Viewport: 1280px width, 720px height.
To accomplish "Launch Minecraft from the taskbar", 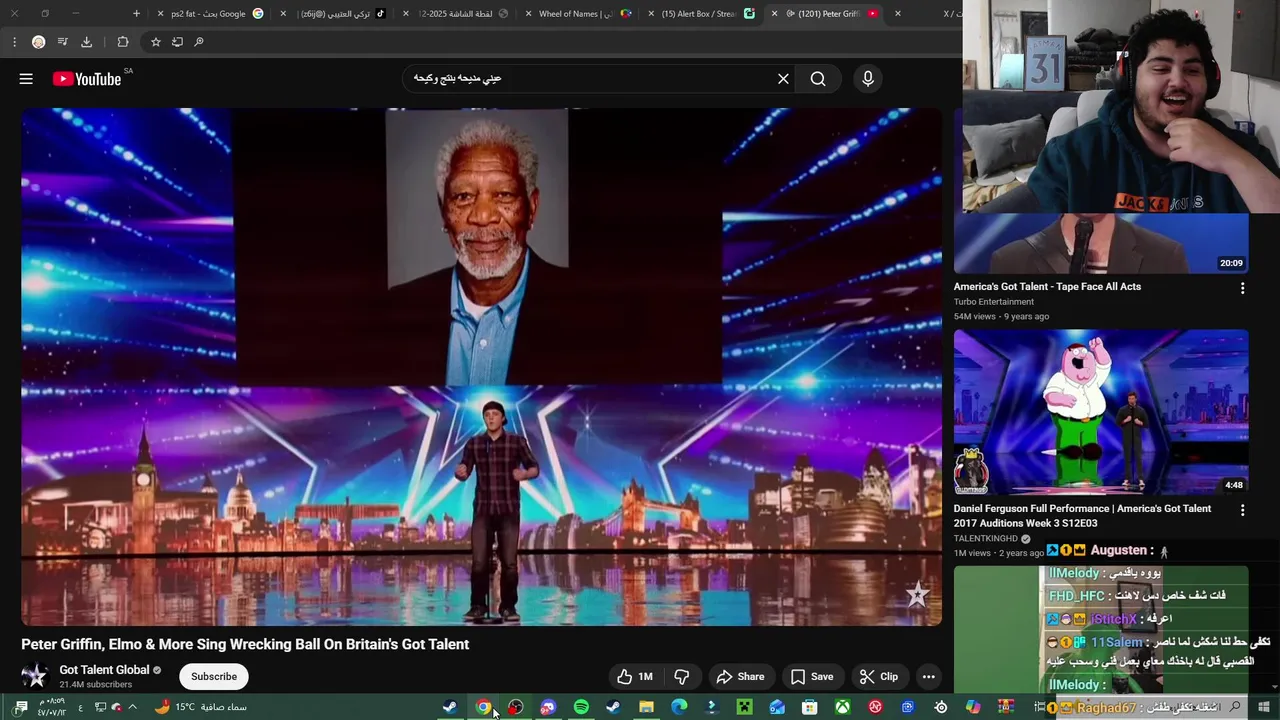I will 744,707.
